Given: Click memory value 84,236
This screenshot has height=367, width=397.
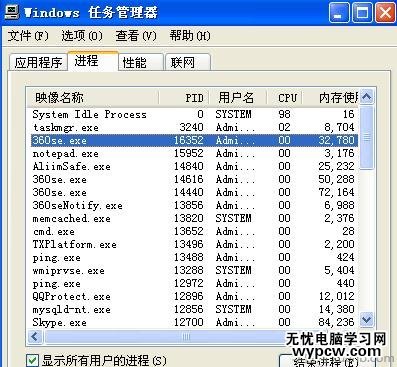Looking at the screenshot, I should [x=336, y=322].
